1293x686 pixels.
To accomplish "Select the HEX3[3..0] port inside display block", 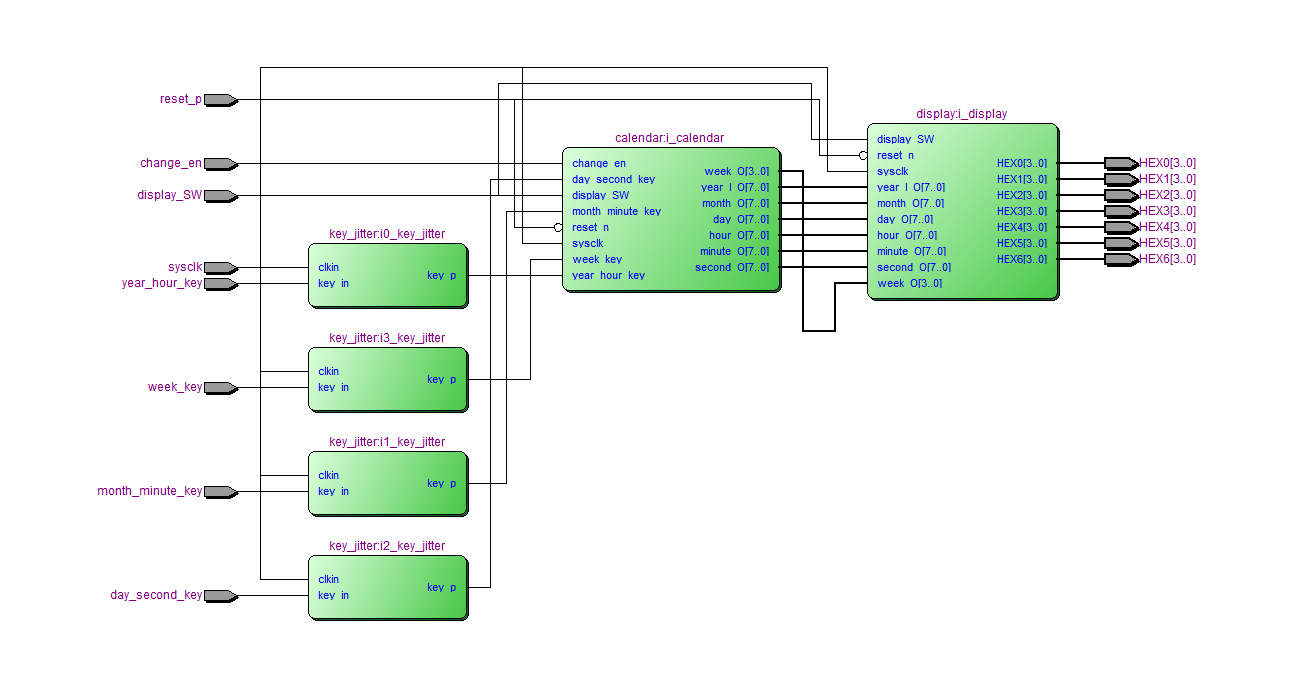I will coord(1022,211).
